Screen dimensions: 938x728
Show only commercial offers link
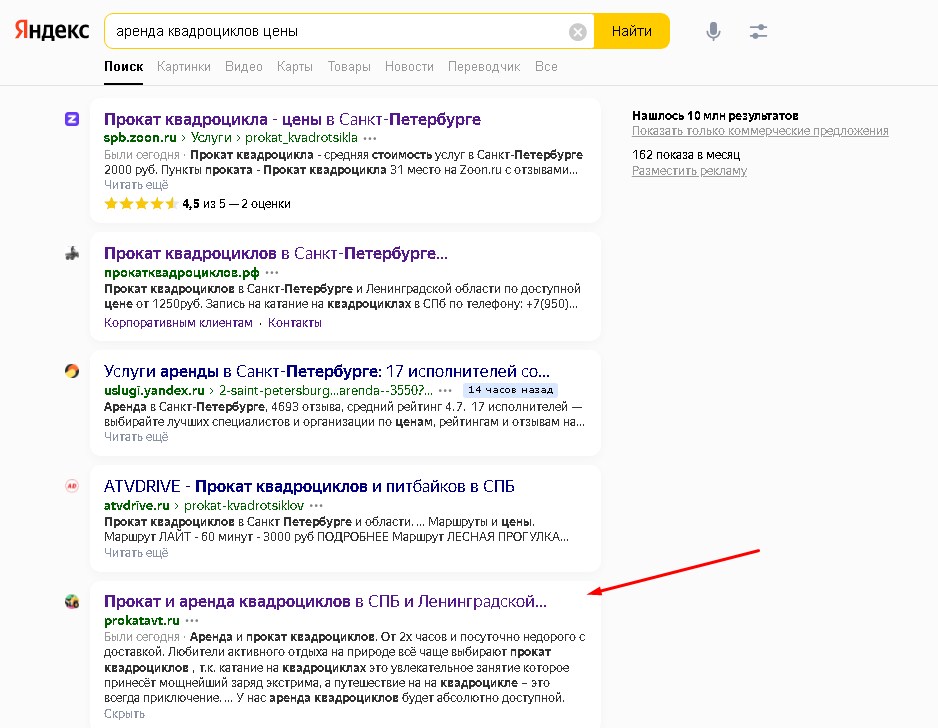pos(760,131)
